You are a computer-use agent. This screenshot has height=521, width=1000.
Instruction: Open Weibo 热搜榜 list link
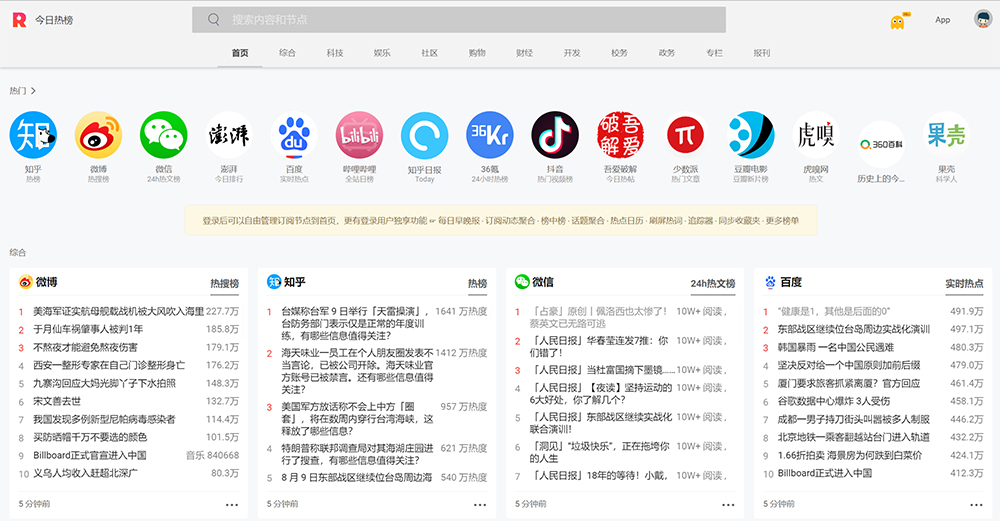point(224,284)
